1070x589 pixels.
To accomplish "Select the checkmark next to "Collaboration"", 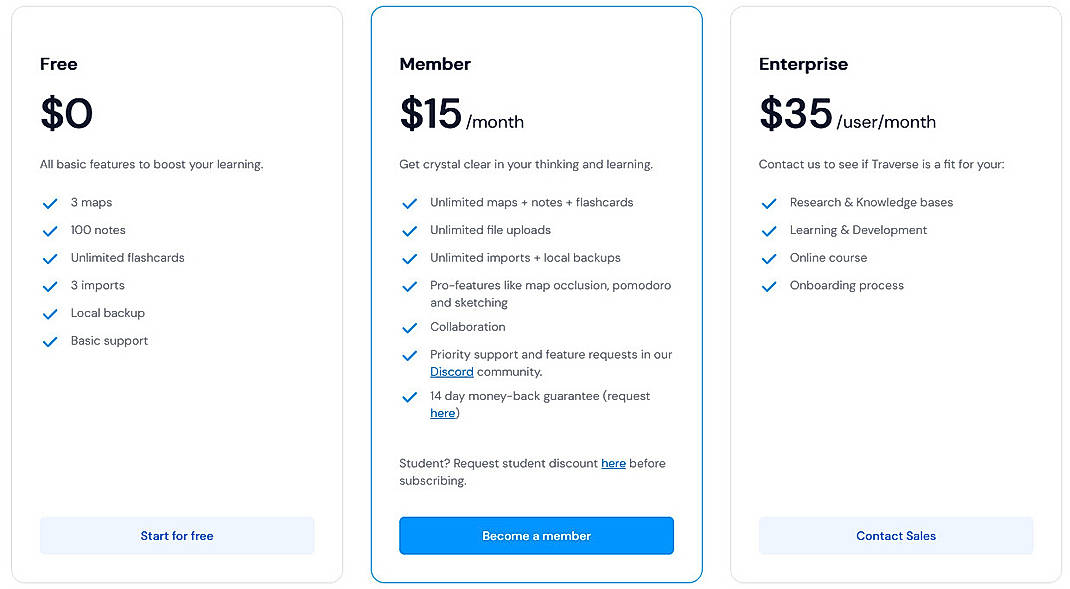I will (409, 327).
